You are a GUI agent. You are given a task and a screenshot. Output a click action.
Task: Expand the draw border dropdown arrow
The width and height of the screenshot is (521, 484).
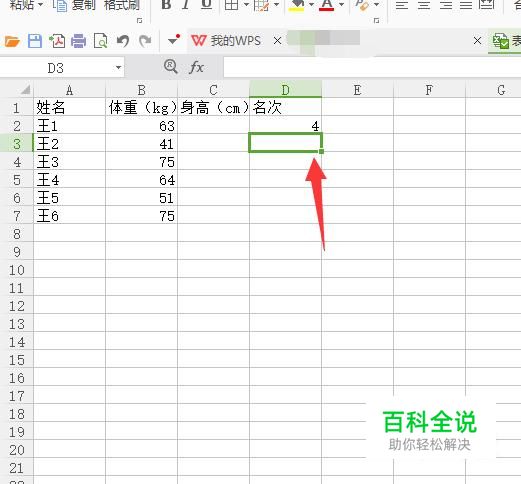pyautogui.click(x=276, y=5)
